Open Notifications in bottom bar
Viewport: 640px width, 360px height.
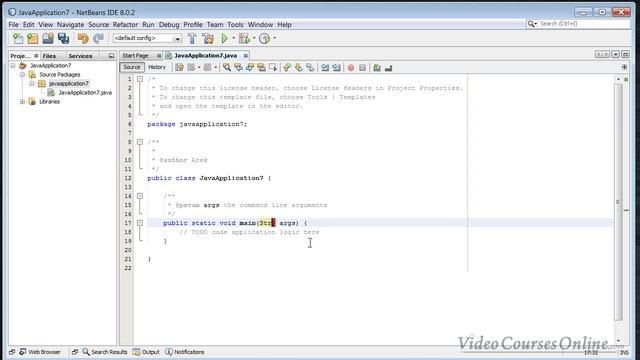pos(185,352)
